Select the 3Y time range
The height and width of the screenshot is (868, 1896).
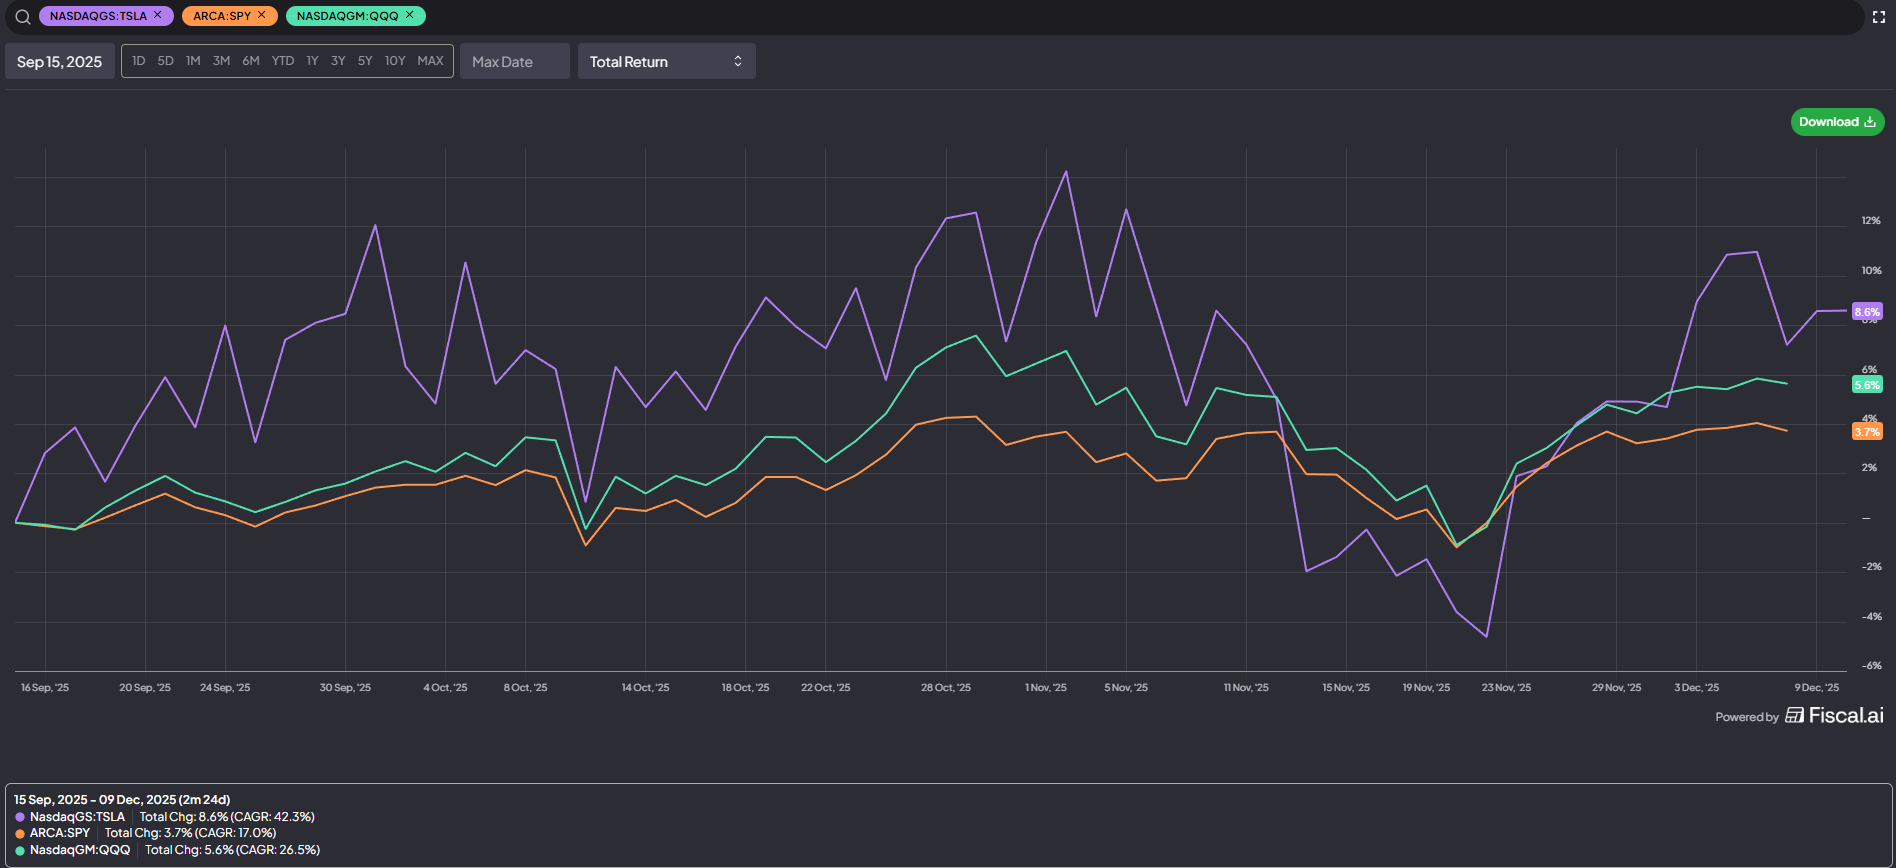point(338,61)
